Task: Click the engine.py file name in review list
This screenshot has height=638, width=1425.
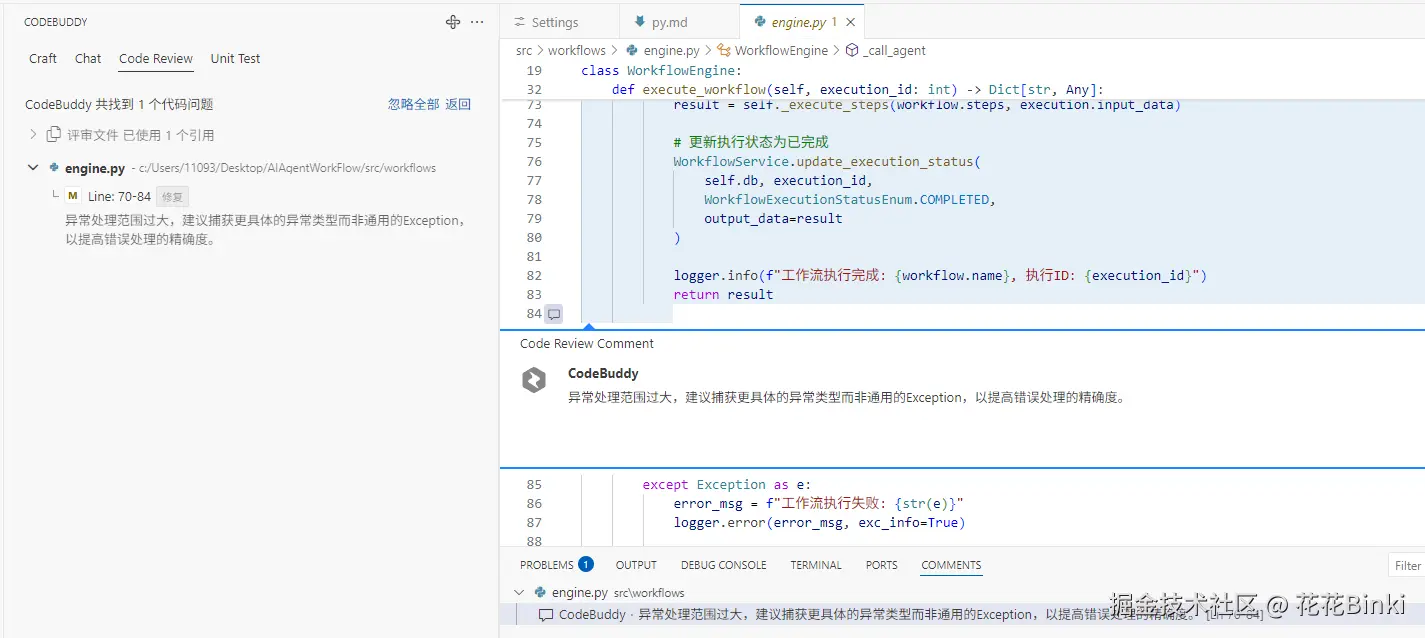Action: coord(95,168)
